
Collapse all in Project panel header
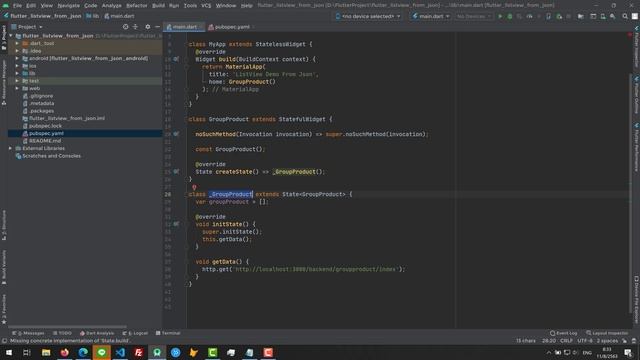point(136,27)
